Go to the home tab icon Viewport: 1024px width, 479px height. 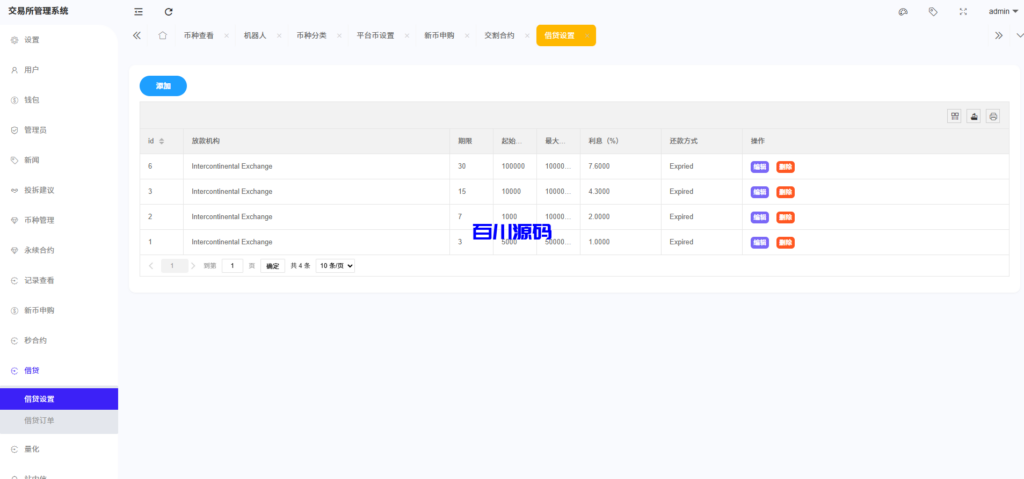(163, 35)
